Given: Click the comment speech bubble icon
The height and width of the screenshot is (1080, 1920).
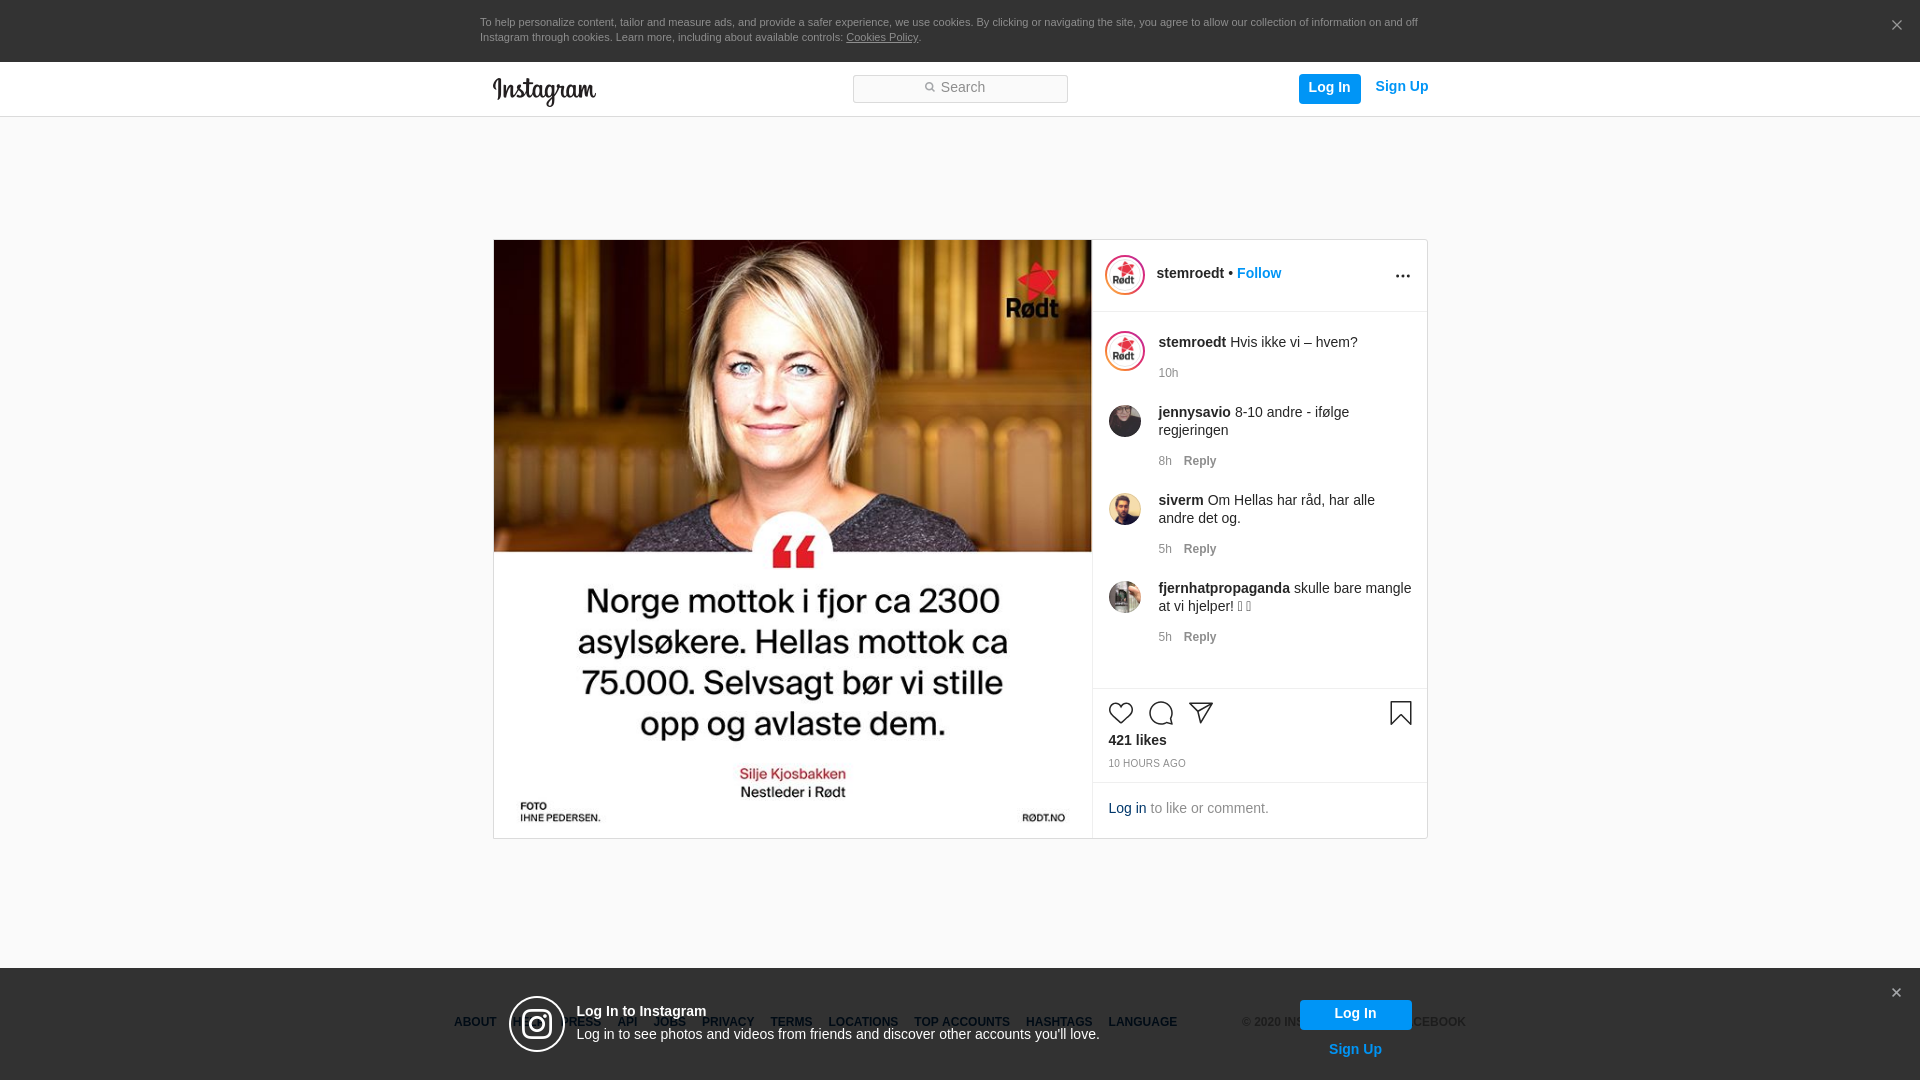Looking at the screenshot, I should pyautogui.click(x=1160, y=713).
